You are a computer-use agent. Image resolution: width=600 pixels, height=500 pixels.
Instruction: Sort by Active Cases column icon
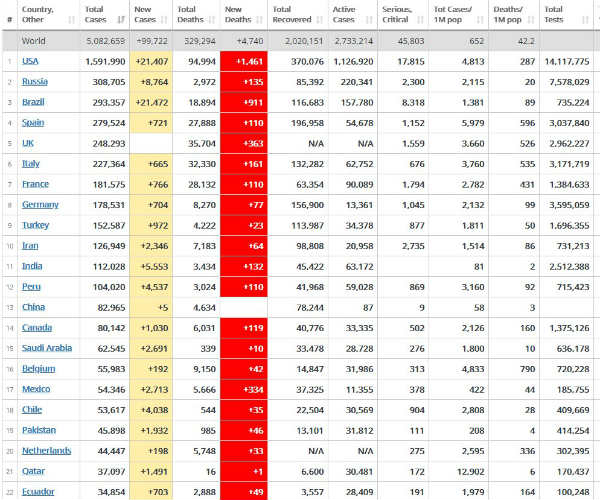point(369,20)
